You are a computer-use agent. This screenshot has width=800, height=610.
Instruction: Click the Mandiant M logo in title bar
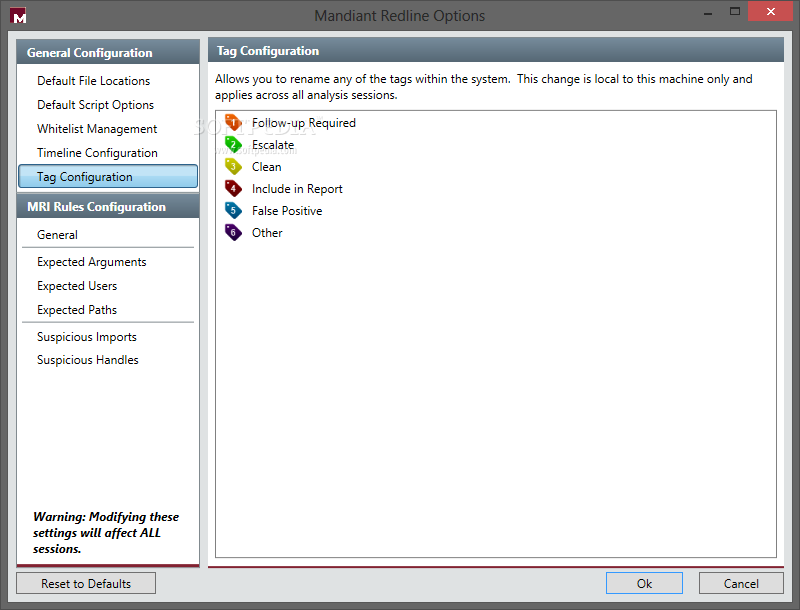pos(18,16)
